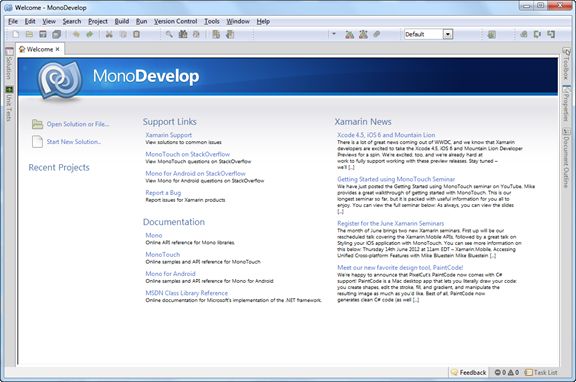Open the Build menu
This screenshot has height=382, width=576.
[x=122, y=21]
